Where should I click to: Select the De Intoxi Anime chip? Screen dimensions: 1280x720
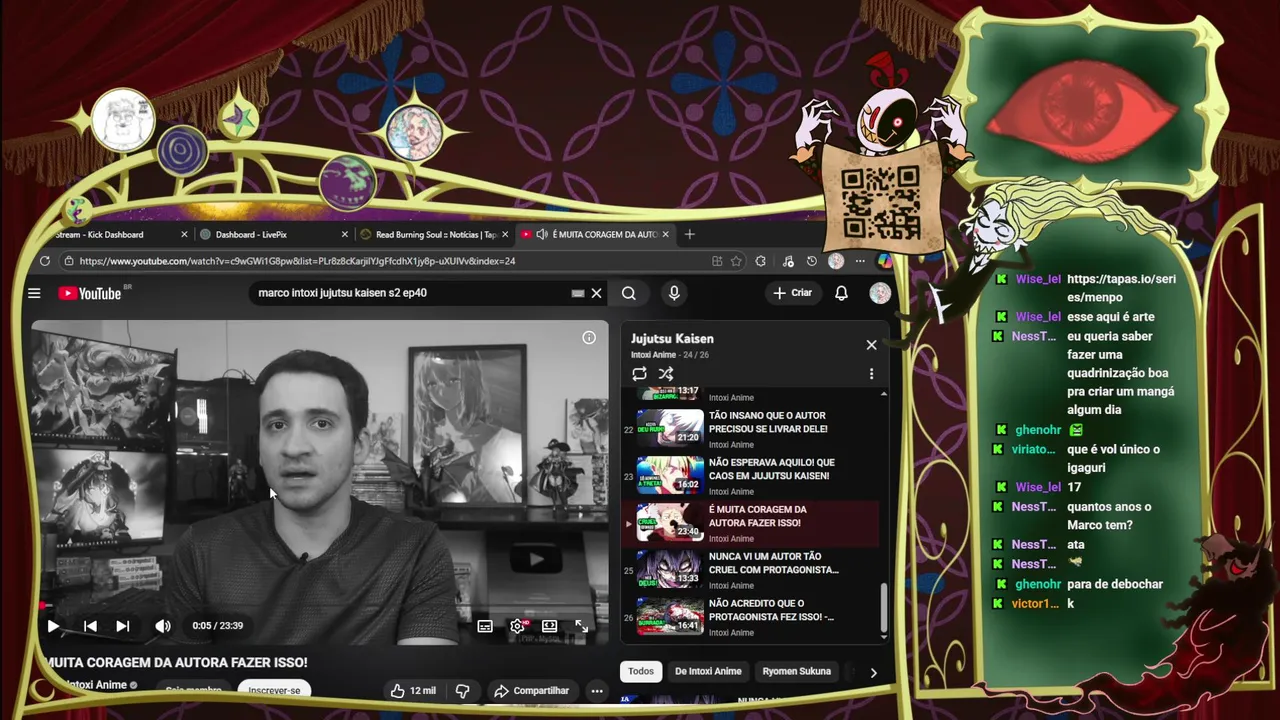point(708,671)
